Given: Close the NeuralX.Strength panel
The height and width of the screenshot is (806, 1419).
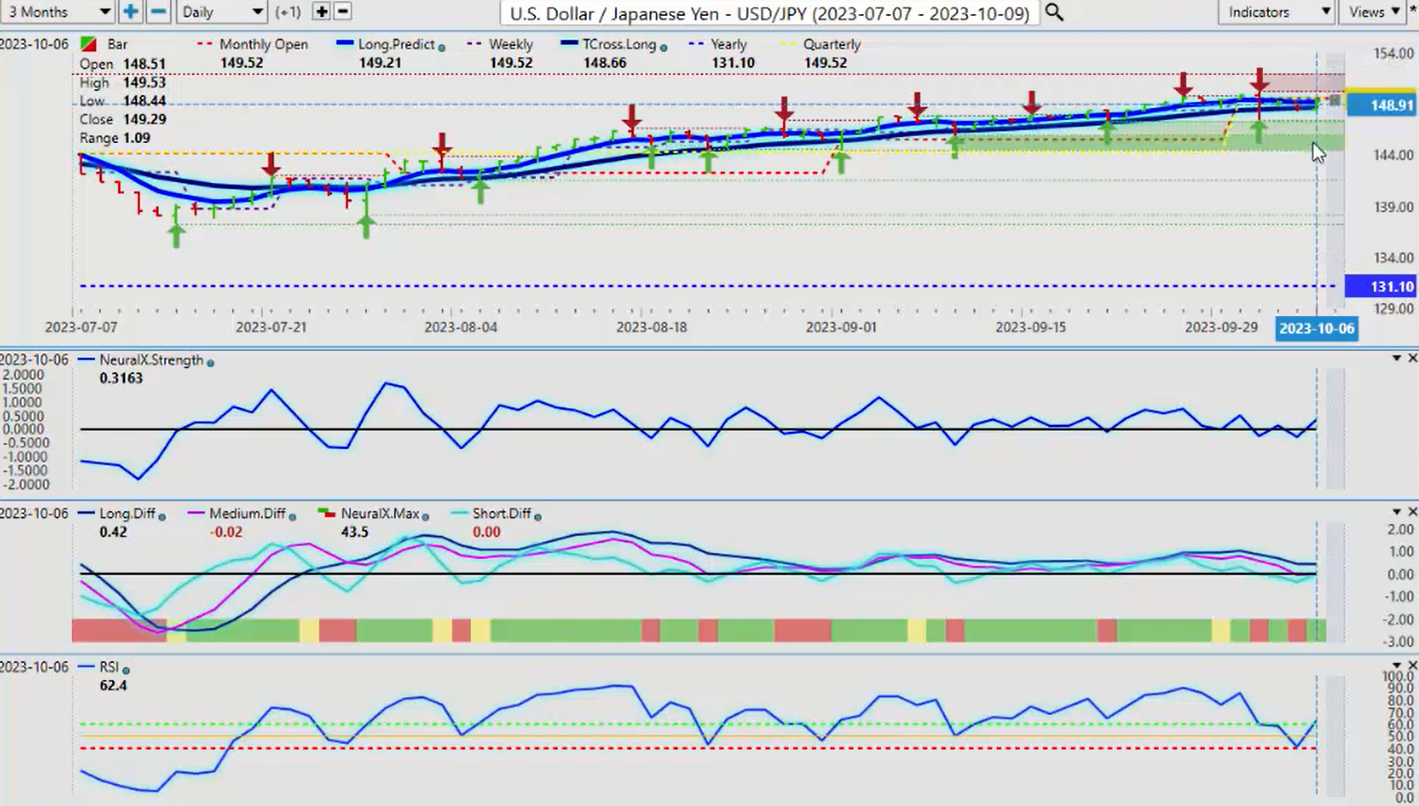Looking at the screenshot, I should (x=1412, y=358).
